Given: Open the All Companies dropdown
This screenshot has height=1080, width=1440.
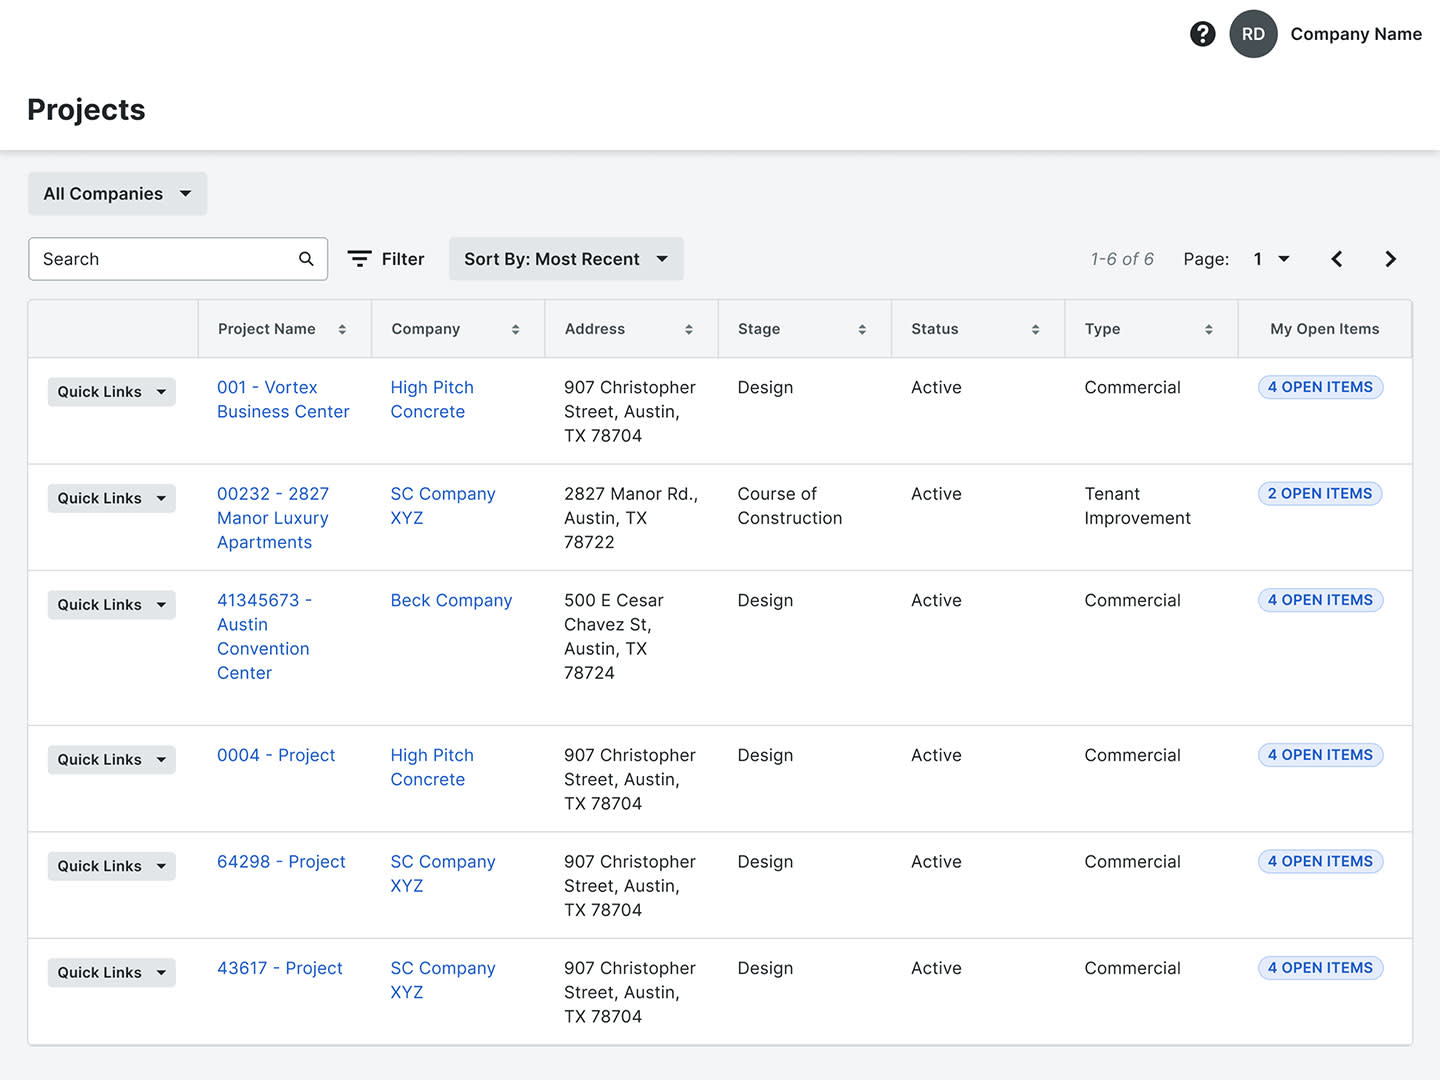Looking at the screenshot, I should (x=116, y=193).
